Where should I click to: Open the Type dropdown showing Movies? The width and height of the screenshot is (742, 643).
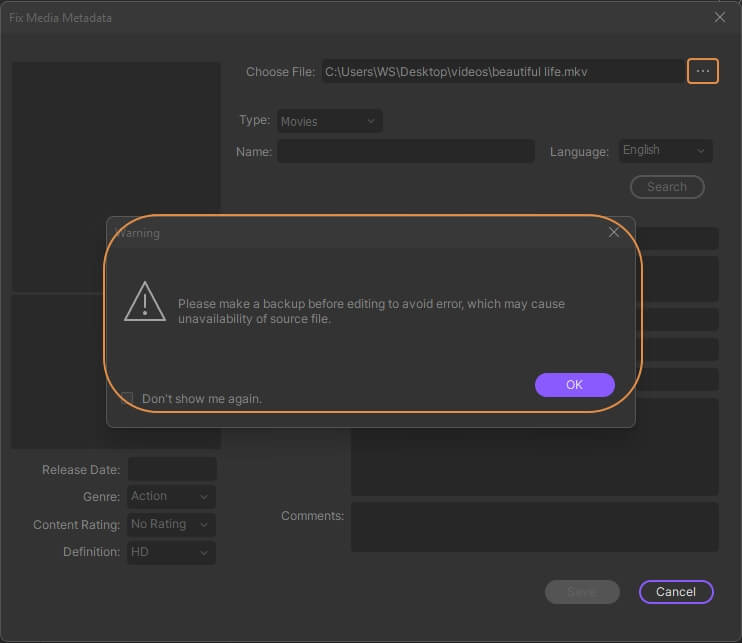[x=329, y=121]
